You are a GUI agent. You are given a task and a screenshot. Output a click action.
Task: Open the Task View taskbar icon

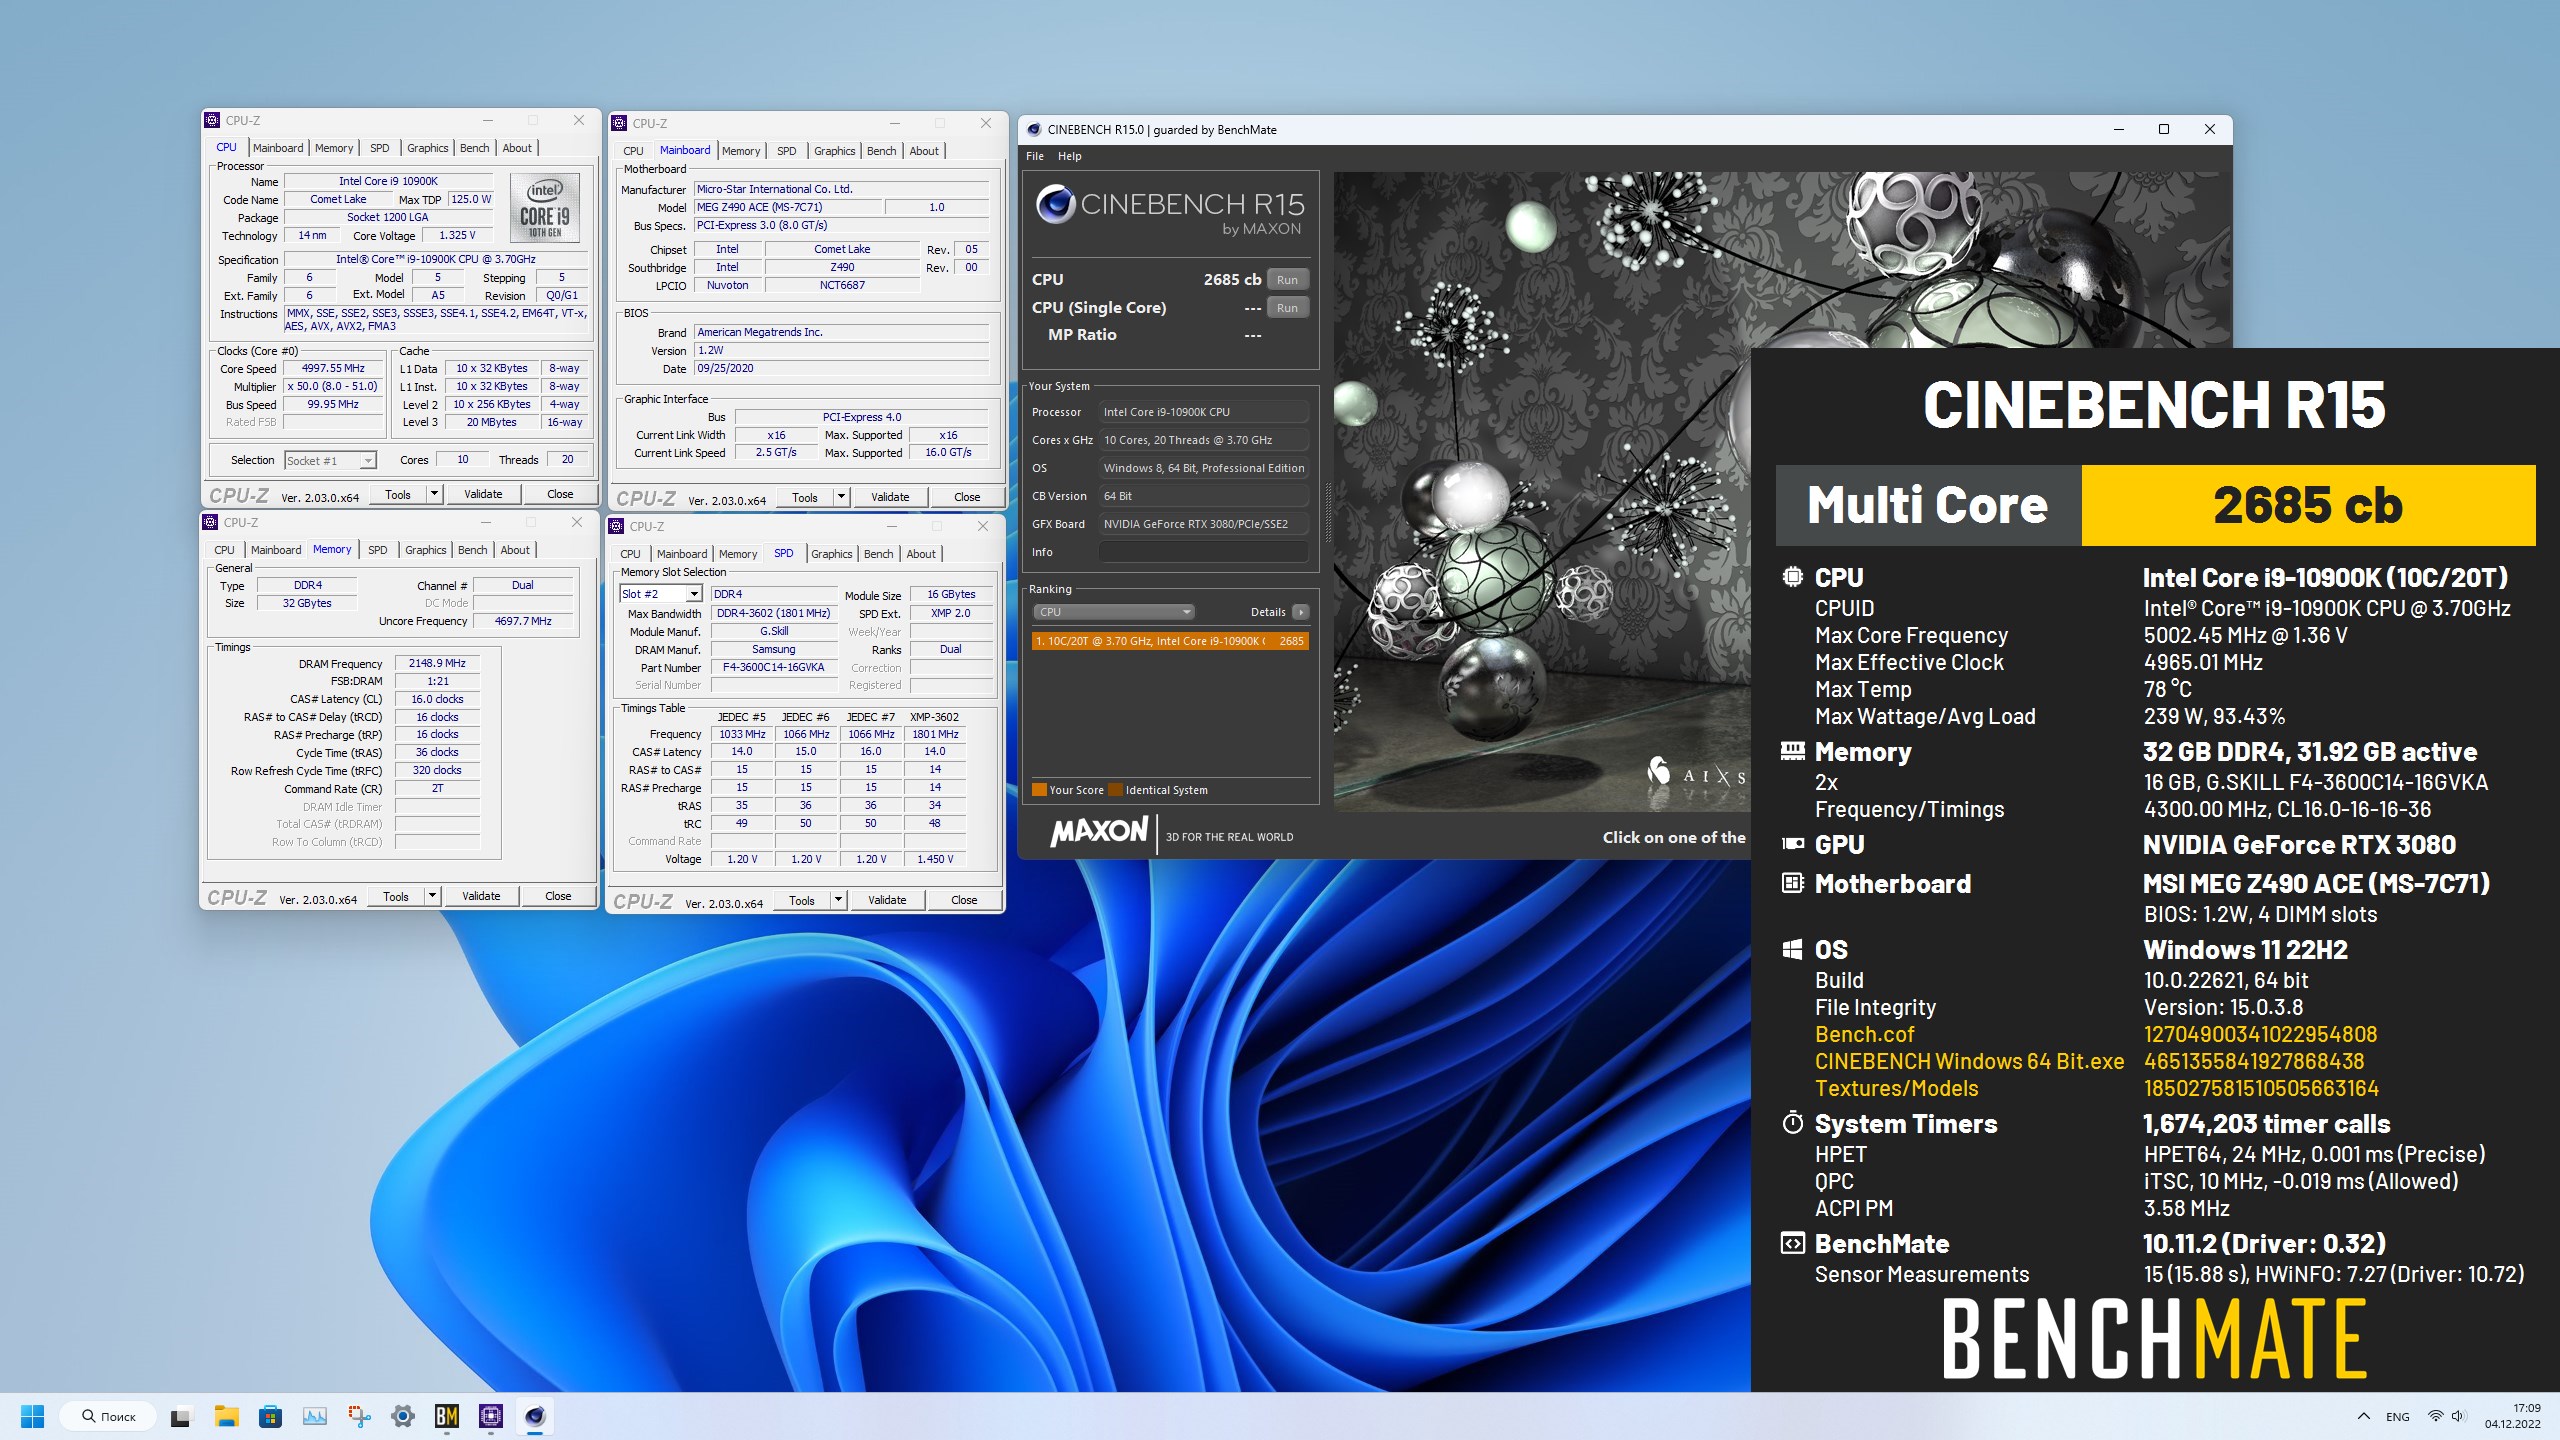coord(180,1416)
